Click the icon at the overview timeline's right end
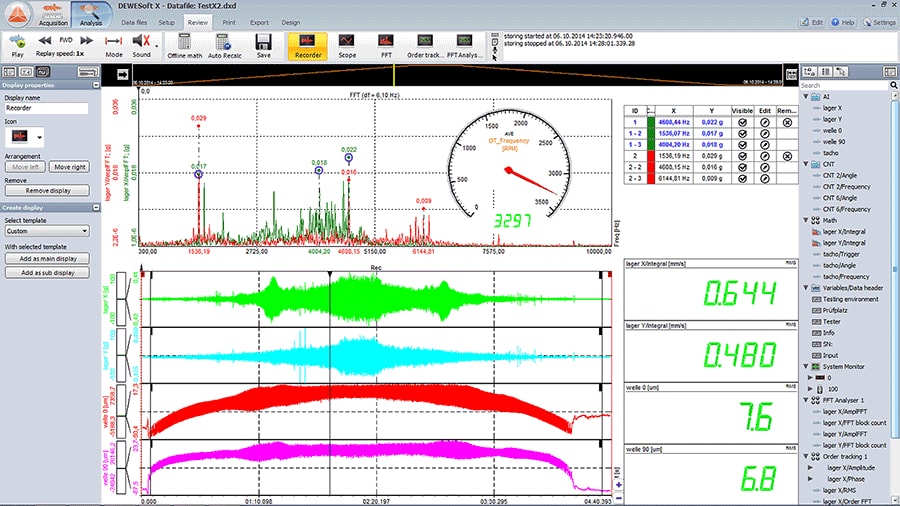 point(791,75)
